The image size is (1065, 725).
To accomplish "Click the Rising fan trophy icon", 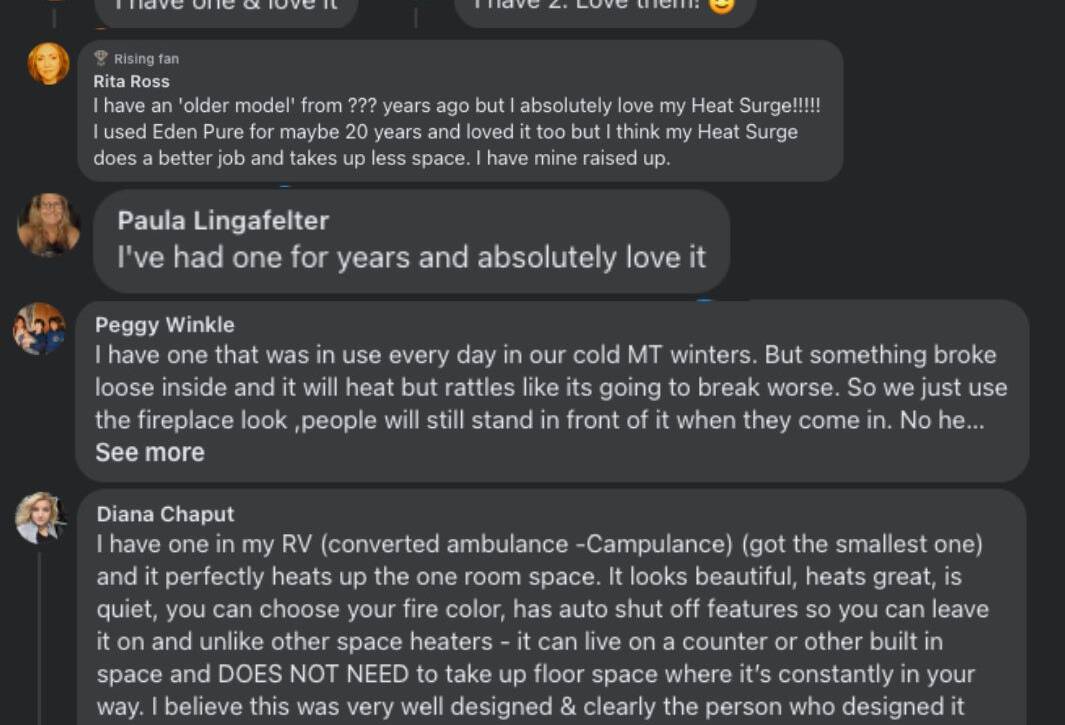I will 100,58.
